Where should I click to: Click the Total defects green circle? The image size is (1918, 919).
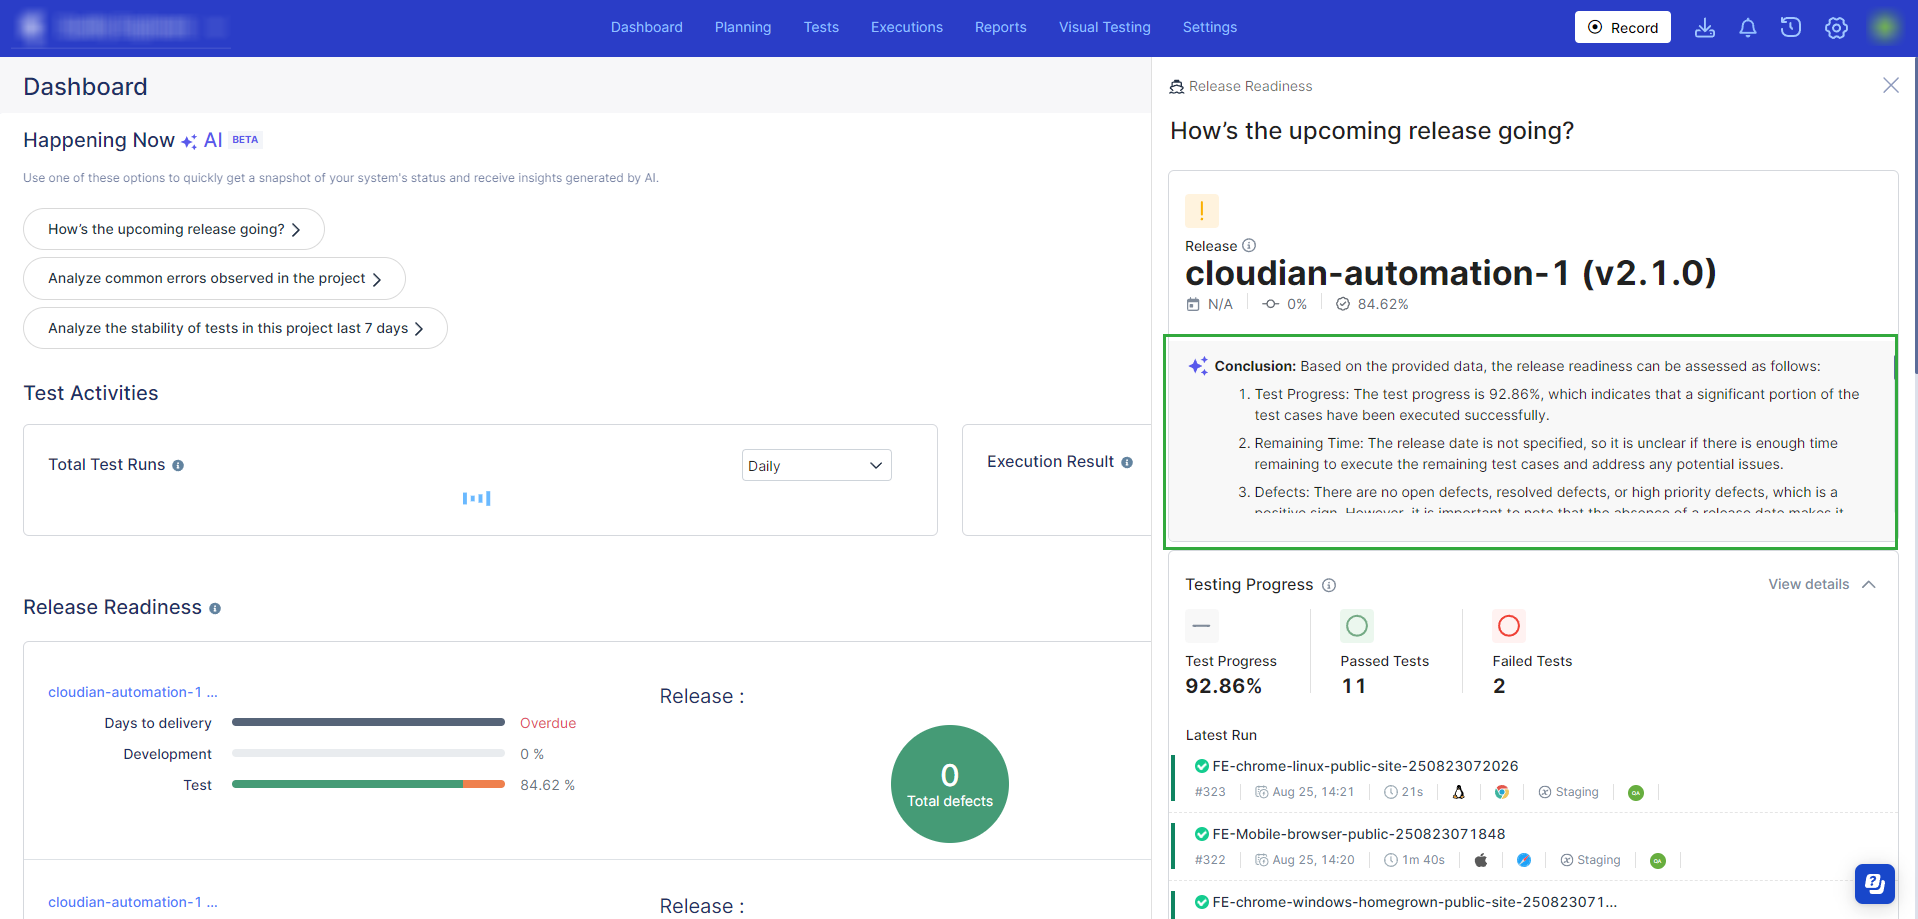click(949, 784)
